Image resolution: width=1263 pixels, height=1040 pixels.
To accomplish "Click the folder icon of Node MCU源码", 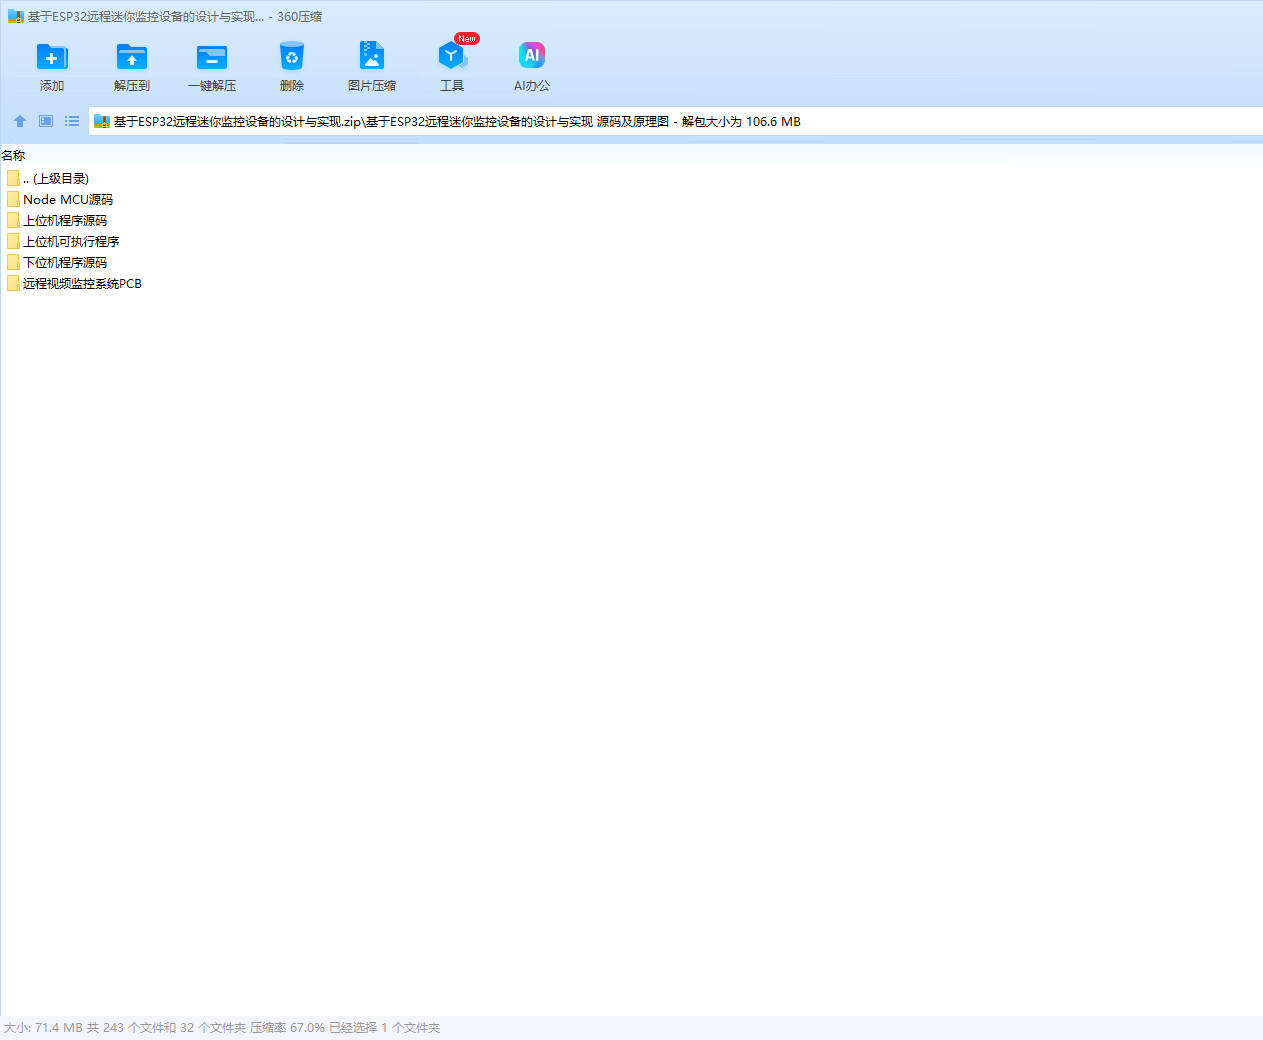I will click(13, 199).
